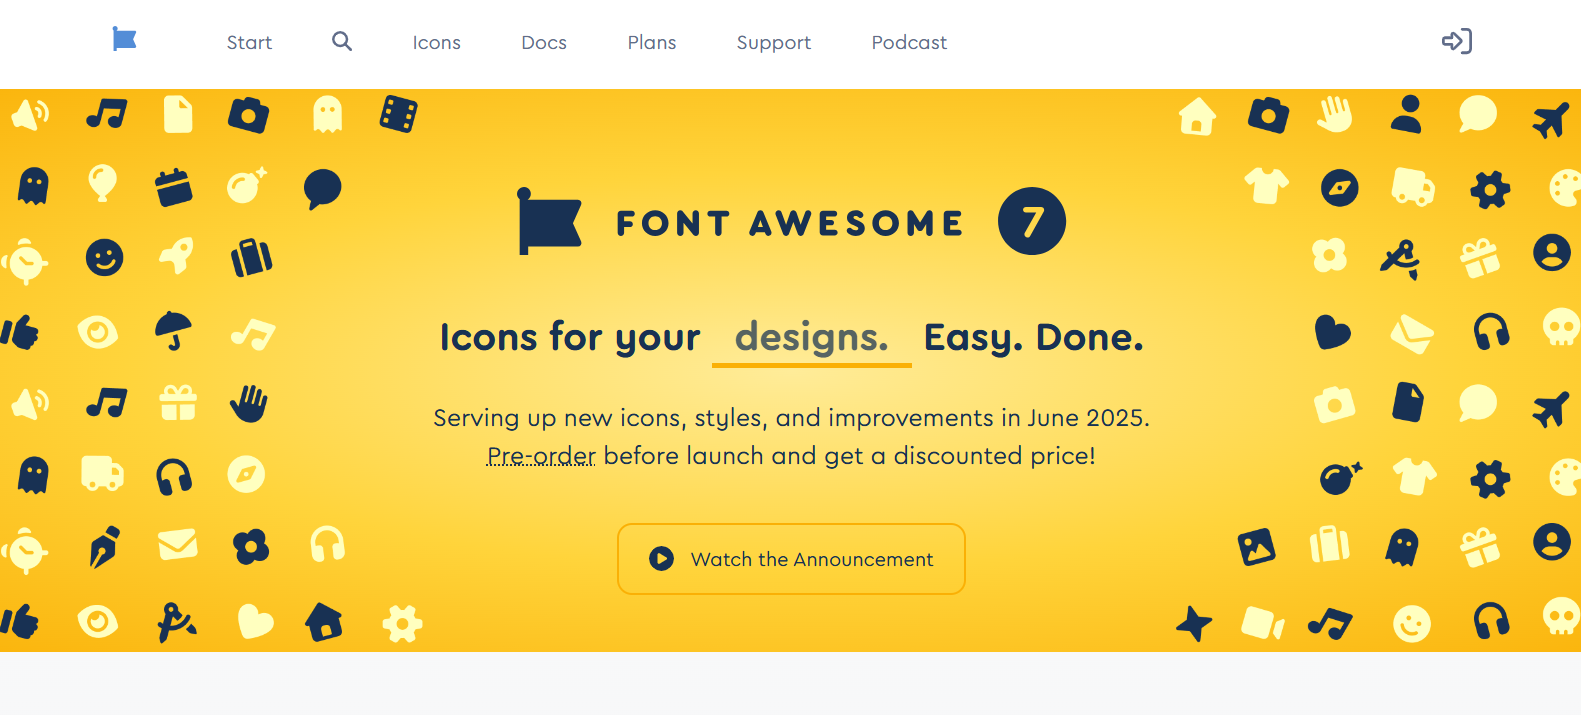
Task: Click the rocket icon on left
Action: pos(177,256)
